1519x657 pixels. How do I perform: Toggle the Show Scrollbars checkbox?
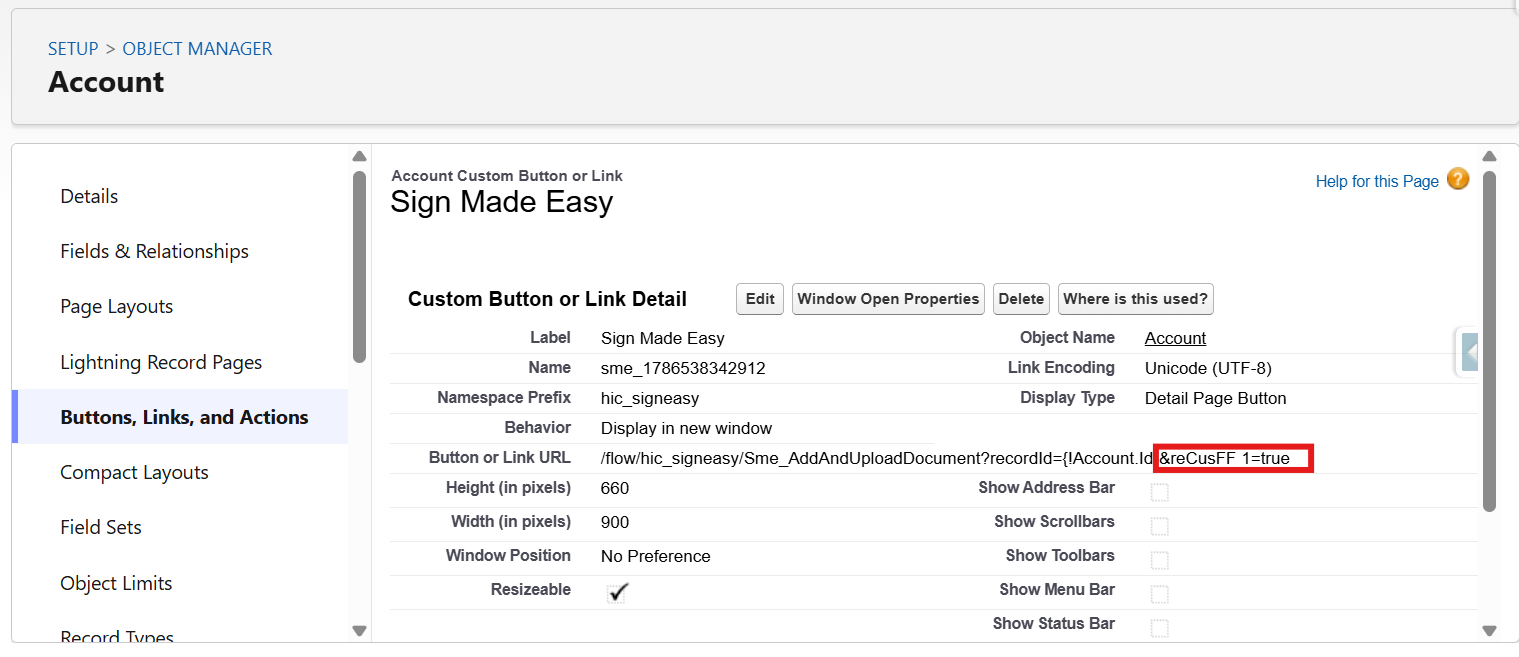1159,526
